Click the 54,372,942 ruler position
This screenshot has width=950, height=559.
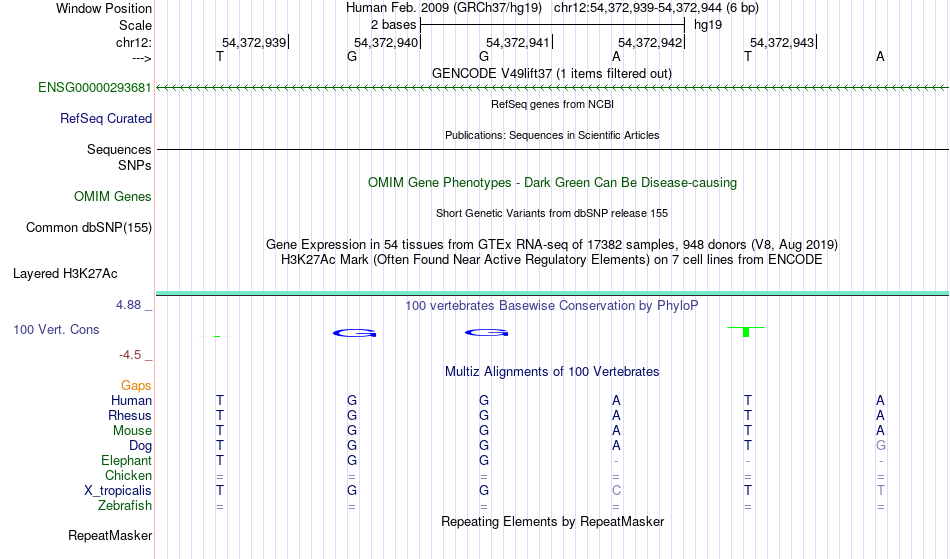point(651,43)
